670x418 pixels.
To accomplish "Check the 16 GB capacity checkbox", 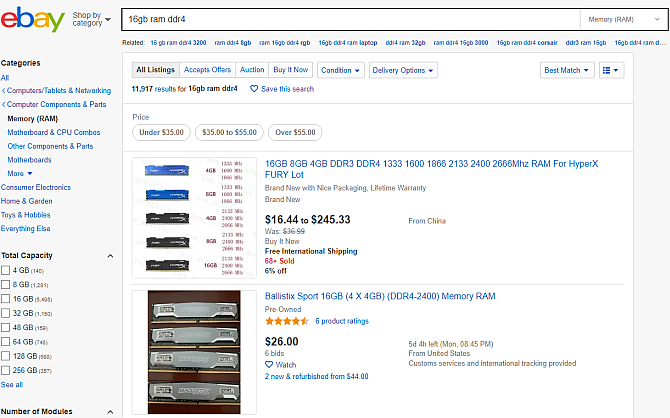I will (x=6, y=299).
